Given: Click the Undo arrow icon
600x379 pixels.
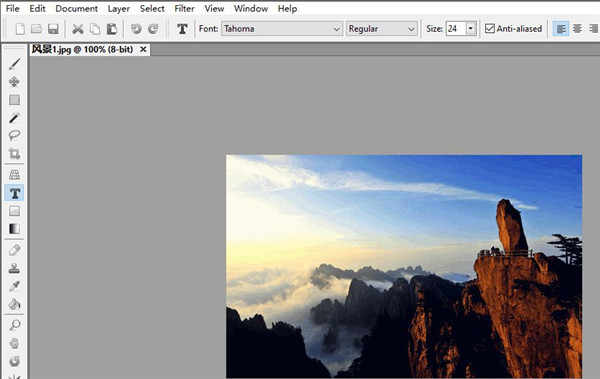Looking at the screenshot, I should click(136, 29).
